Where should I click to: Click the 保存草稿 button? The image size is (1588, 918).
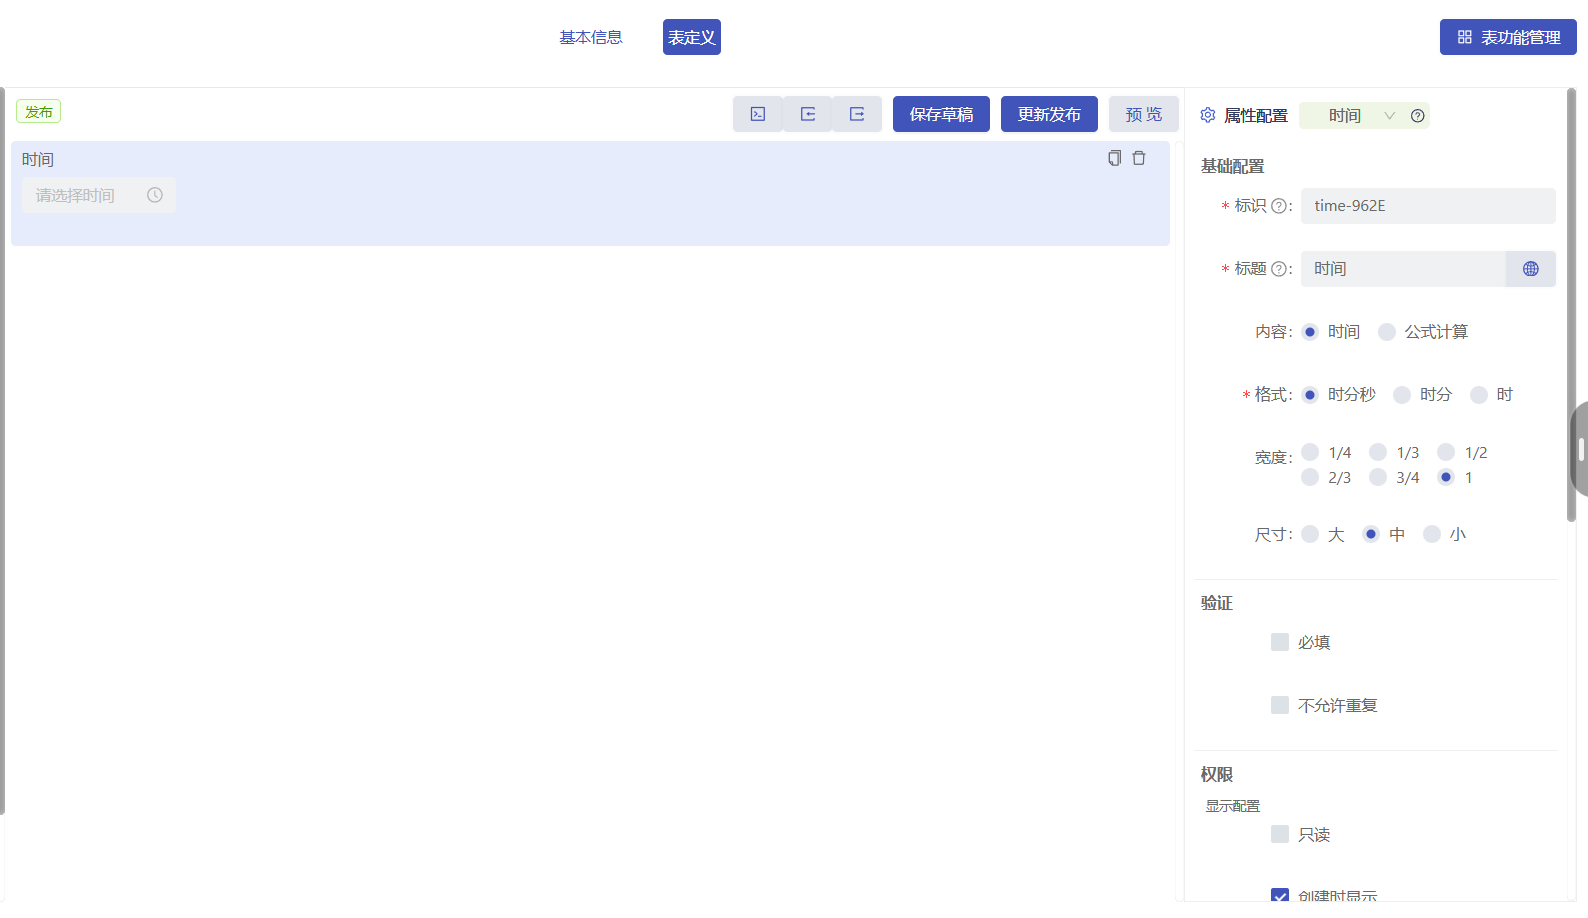[x=941, y=114]
